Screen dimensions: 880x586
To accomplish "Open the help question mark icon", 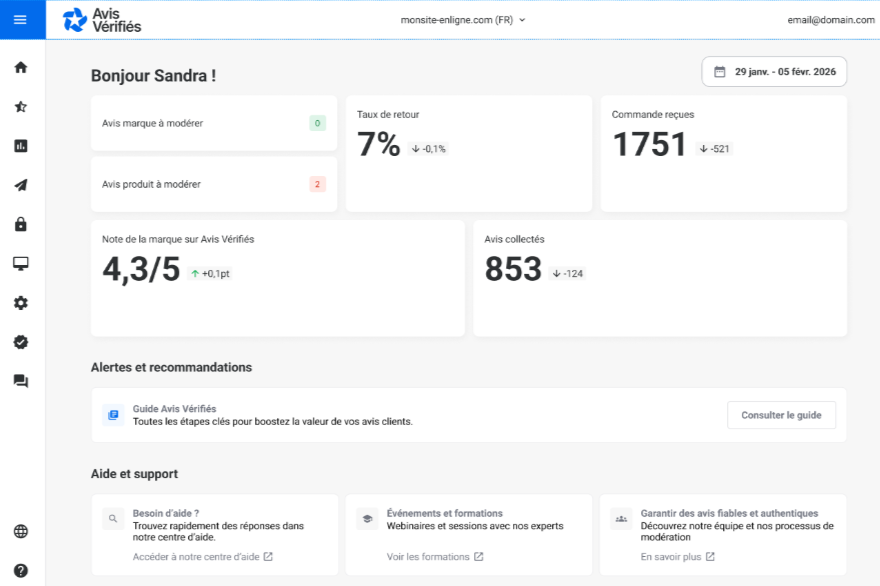I will (20, 571).
